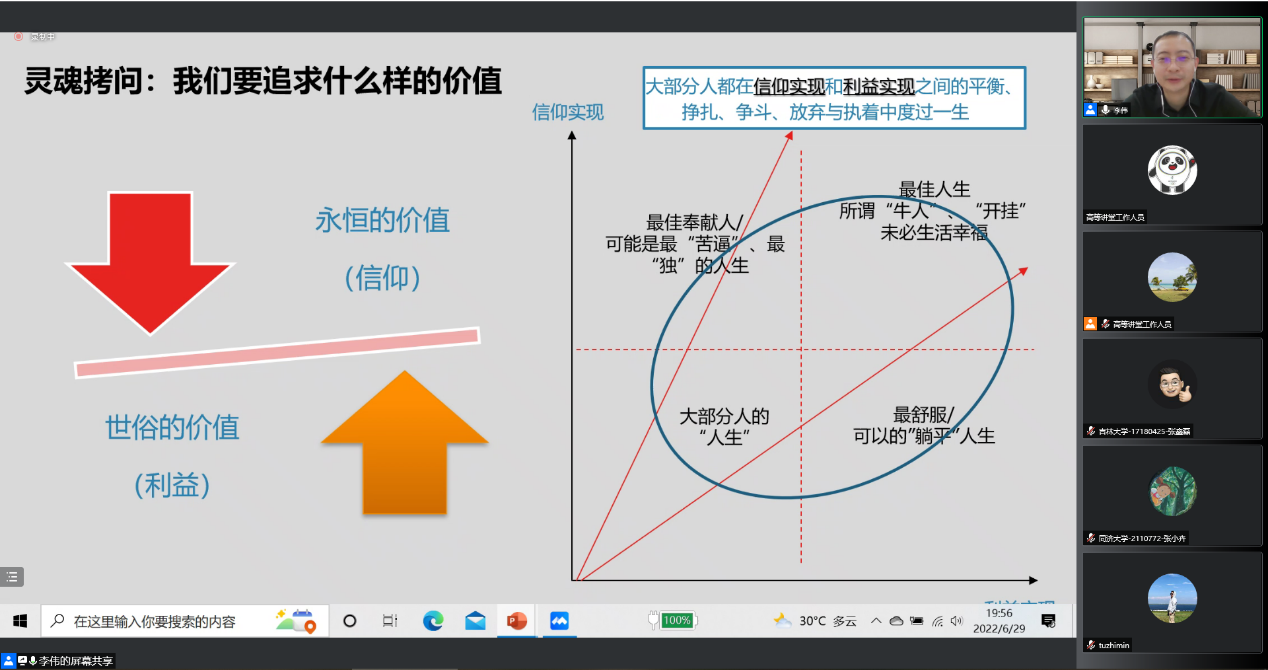The image size is (1268, 670).
Task: Open Tencent Meeting from the taskbar
Action: [x=559, y=621]
